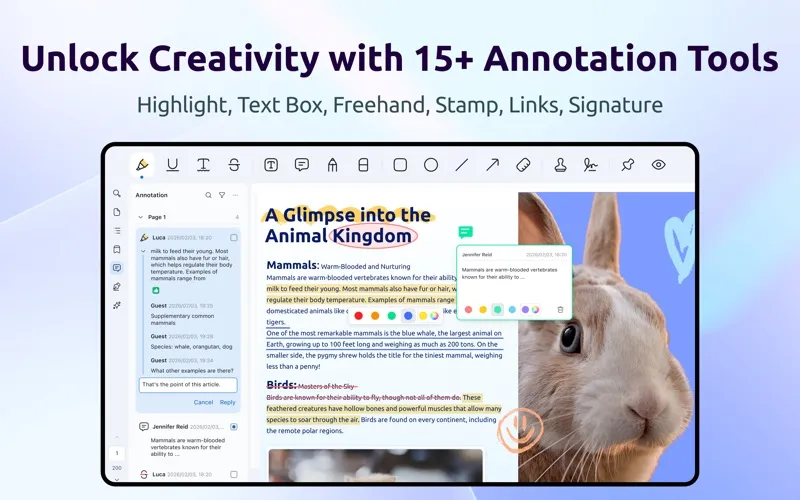Pick yellow in the highlight color bar
Viewport: 800px width, 500px height.
[x=422, y=316]
